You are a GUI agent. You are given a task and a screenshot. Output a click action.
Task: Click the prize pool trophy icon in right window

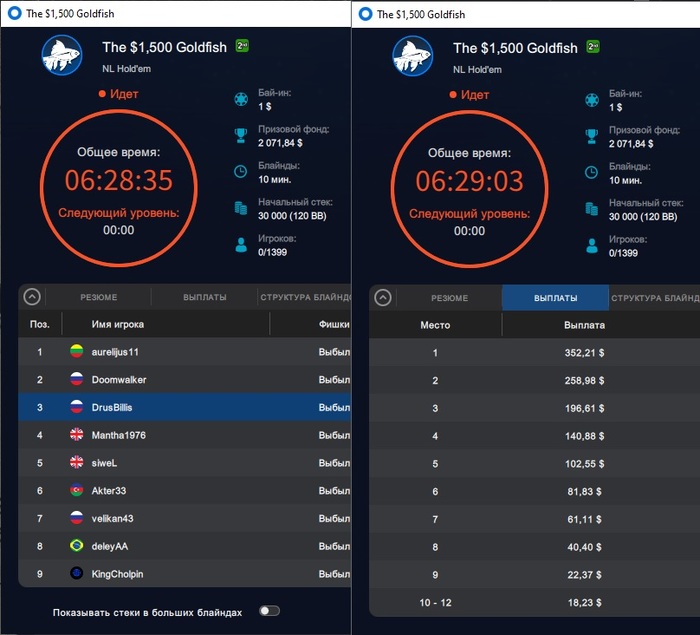(592, 136)
